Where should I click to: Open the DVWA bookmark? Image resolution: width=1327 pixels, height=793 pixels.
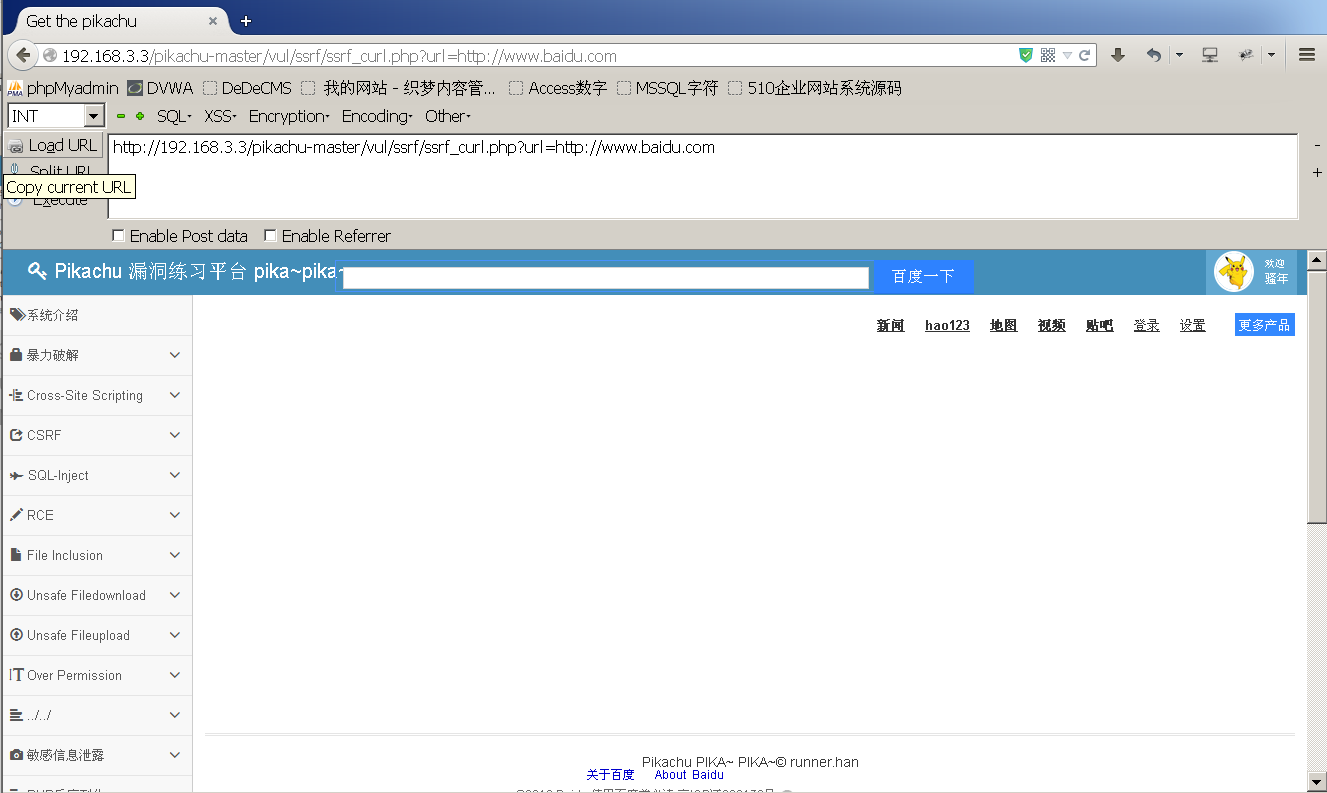pos(160,88)
